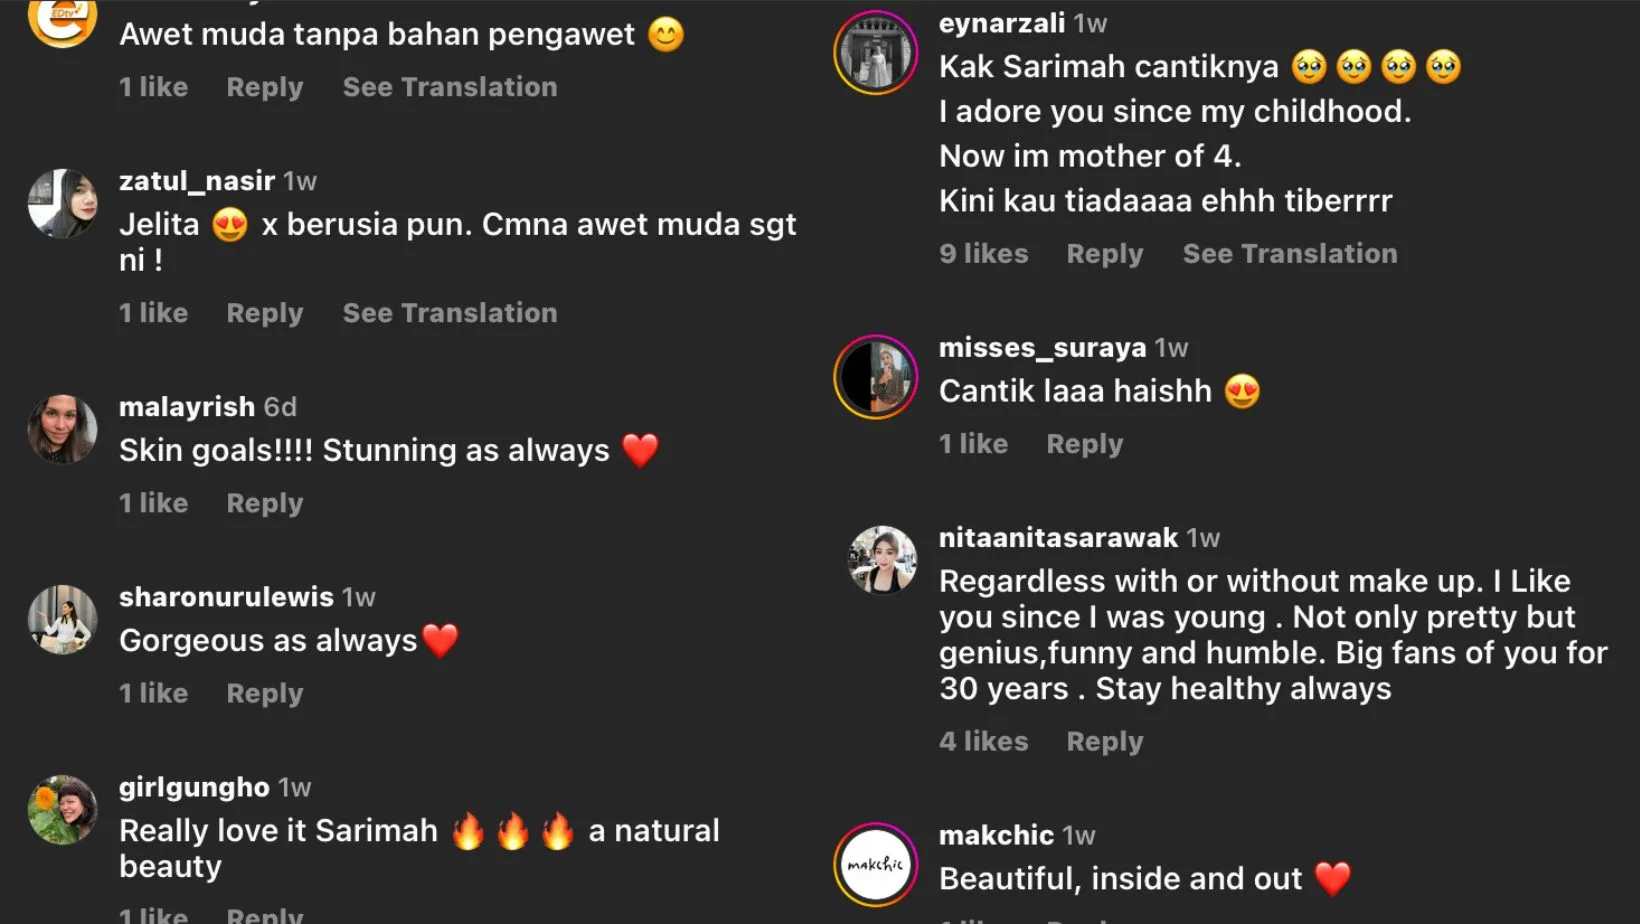This screenshot has width=1640, height=924.
Task: Reply to nitaanitasarawak's comment
Action: (x=1105, y=742)
